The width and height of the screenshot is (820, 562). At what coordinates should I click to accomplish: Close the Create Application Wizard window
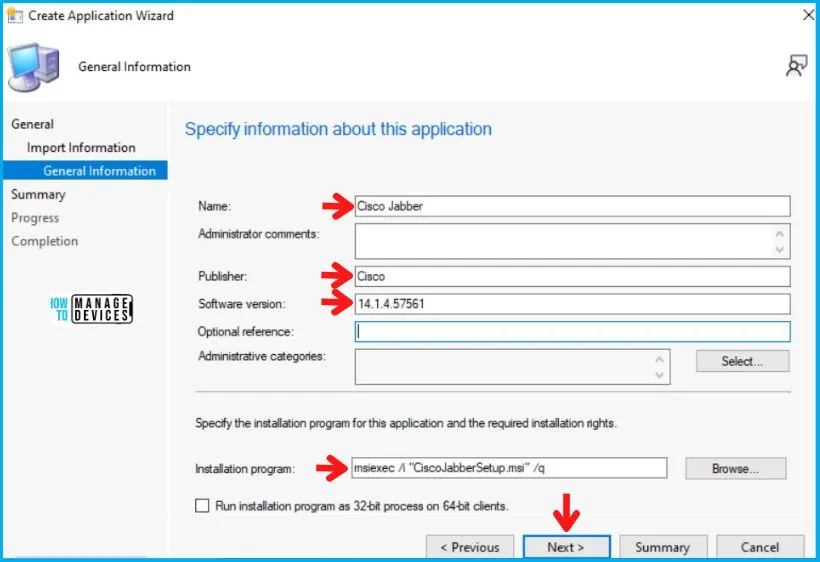[808, 15]
